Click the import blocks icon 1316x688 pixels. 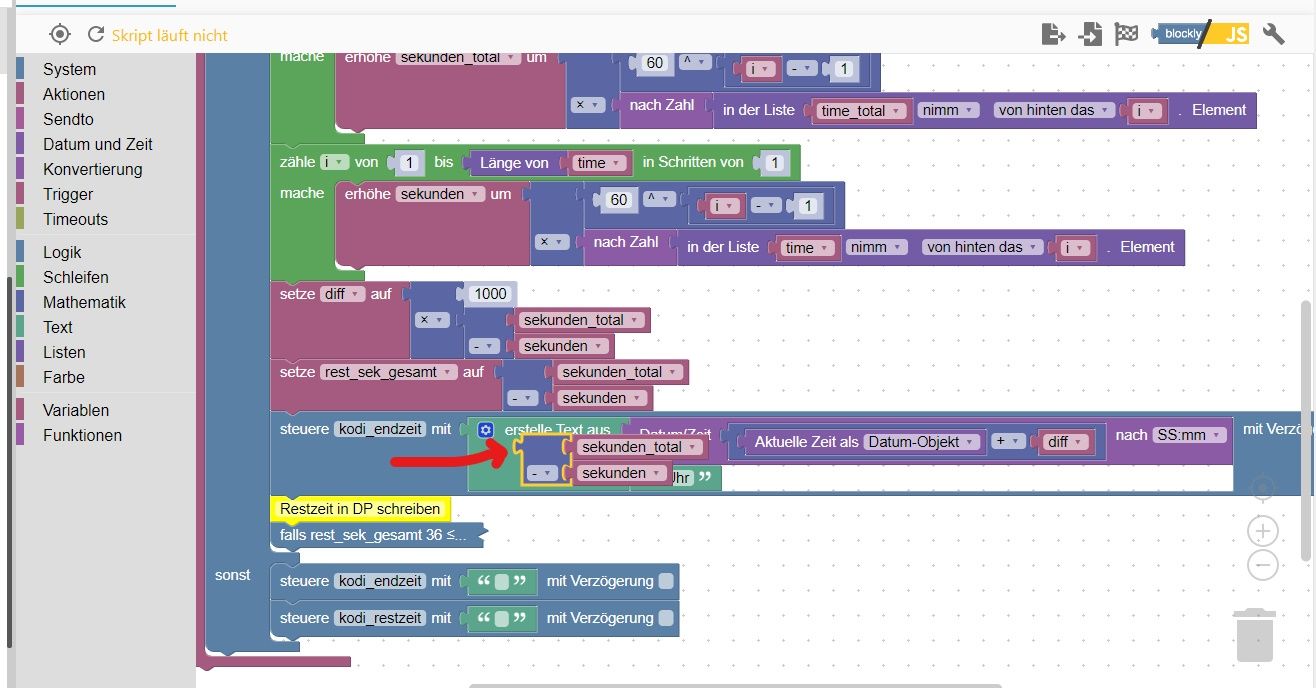point(1090,34)
